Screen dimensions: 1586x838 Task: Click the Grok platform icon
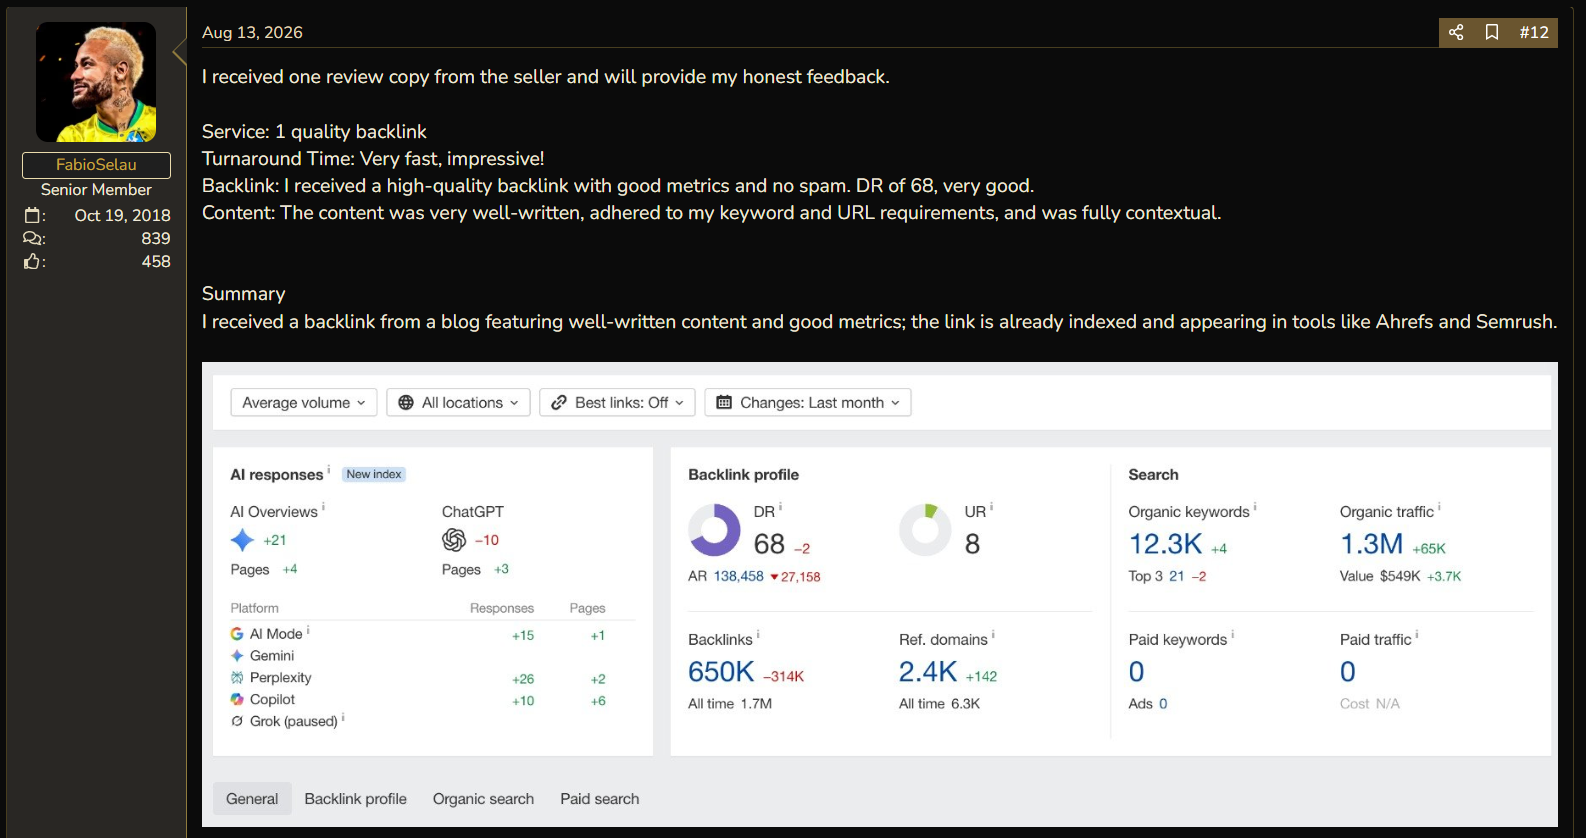[x=237, y=721]
